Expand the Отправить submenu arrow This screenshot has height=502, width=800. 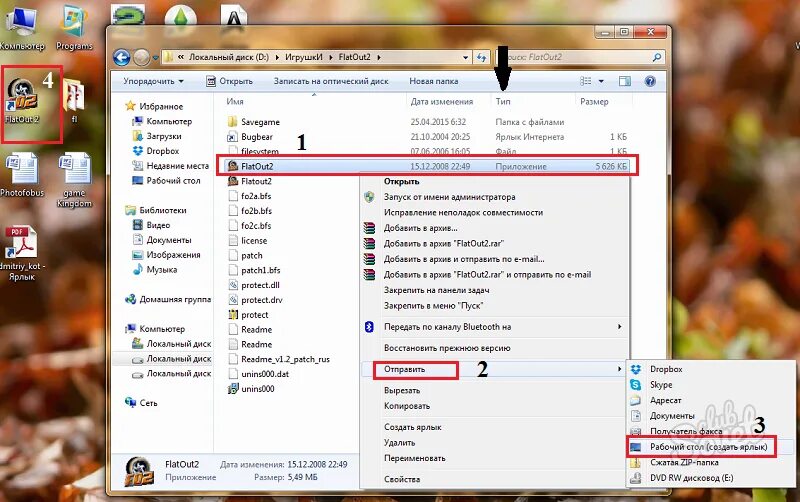(x=619, y=369)
